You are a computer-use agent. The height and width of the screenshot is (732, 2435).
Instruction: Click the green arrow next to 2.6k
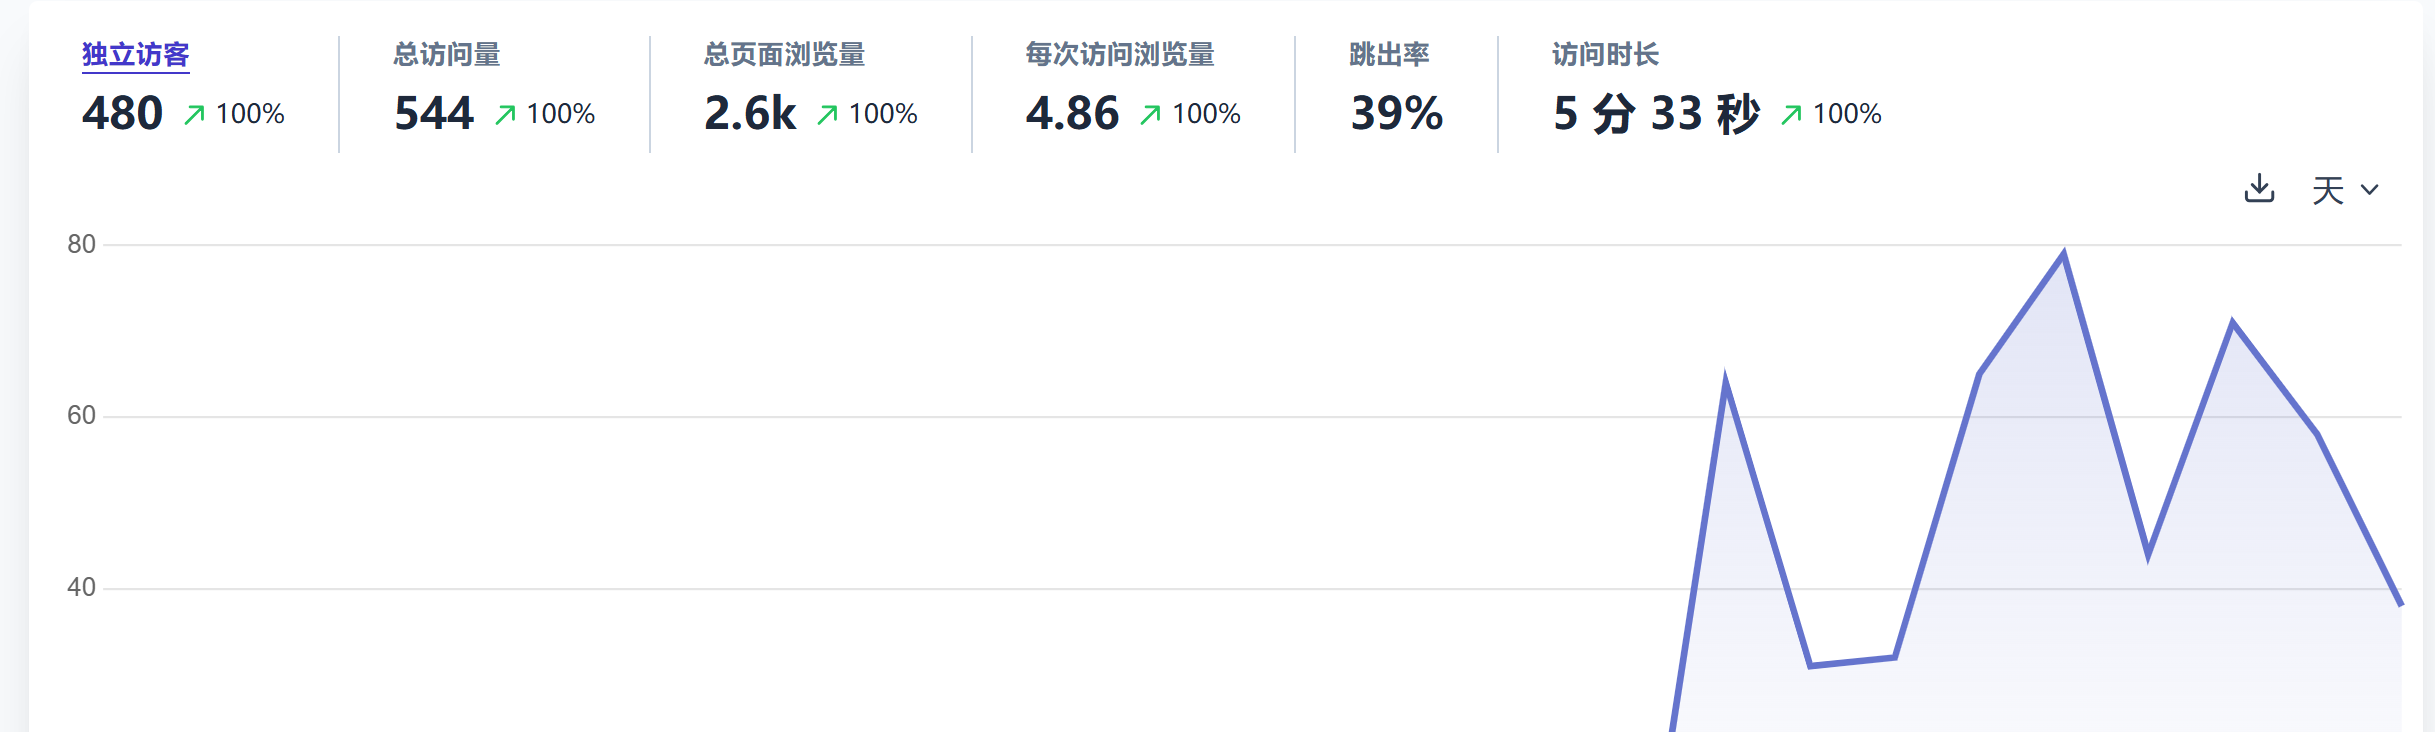828,115
